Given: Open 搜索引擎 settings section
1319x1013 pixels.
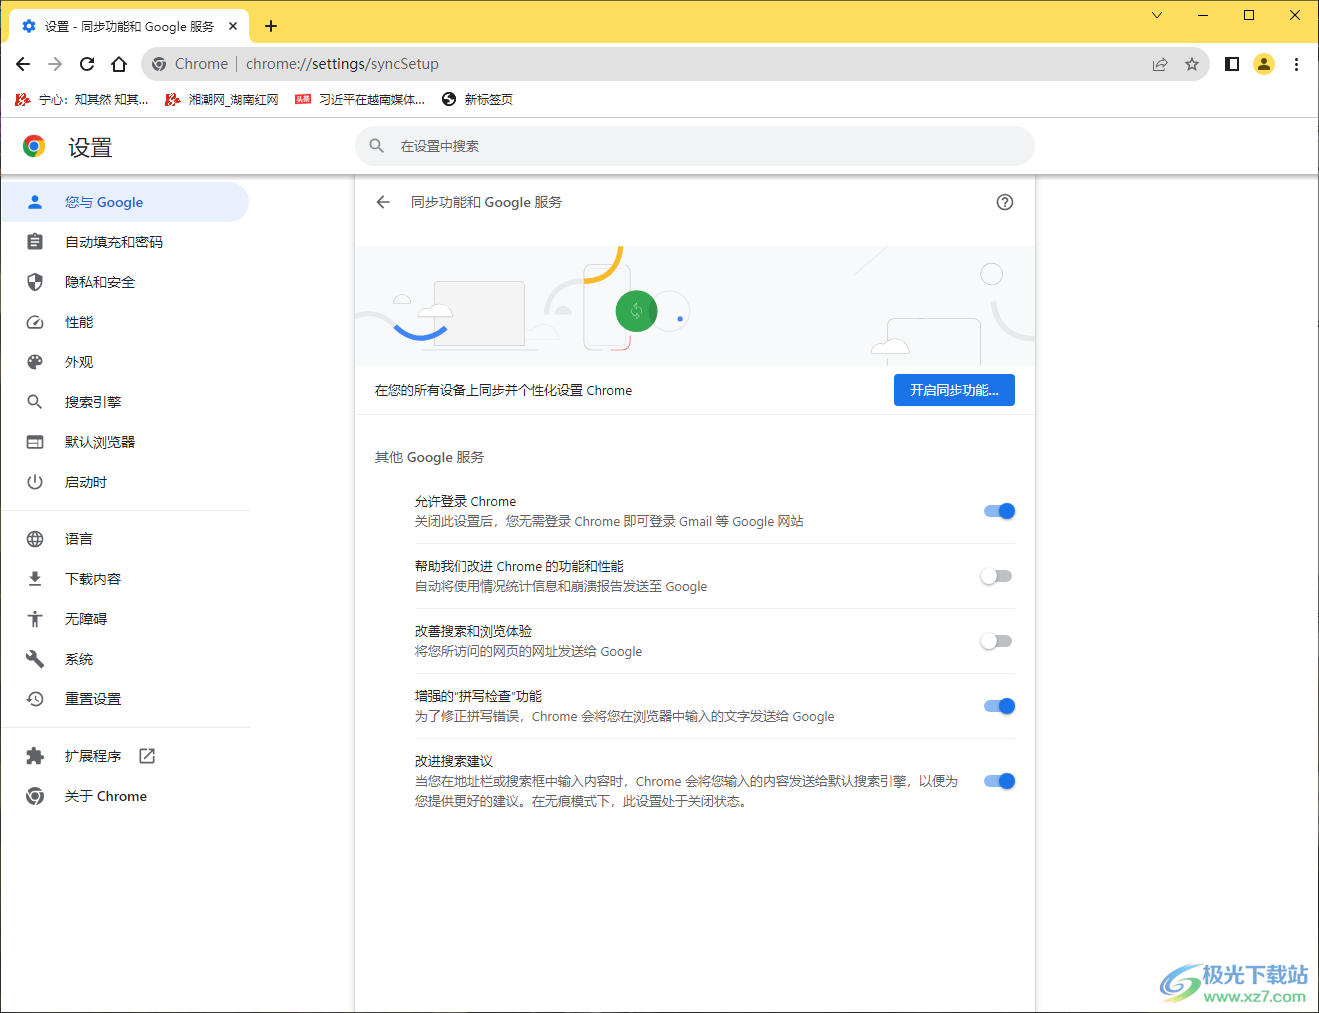Looking at the screenshot, I should pyautogui.click(x=125, y=402).
